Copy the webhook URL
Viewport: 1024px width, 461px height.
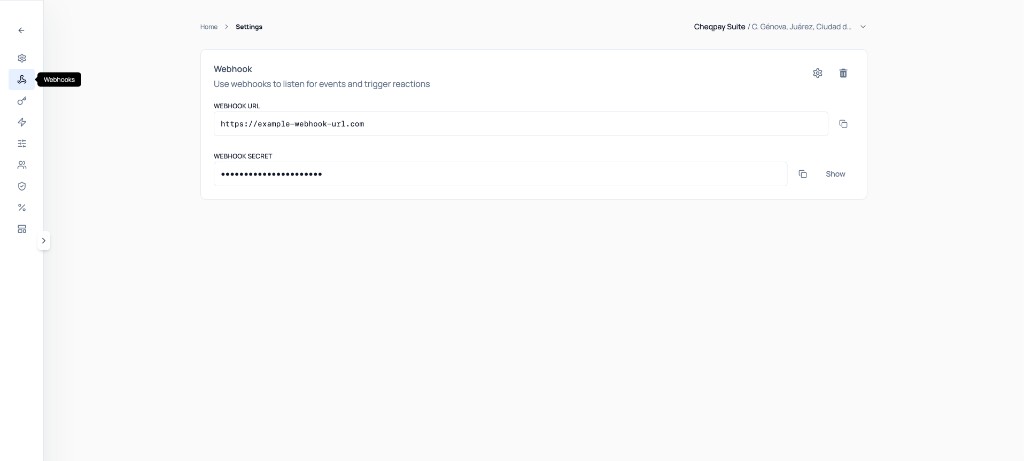[x=843, y=123]
